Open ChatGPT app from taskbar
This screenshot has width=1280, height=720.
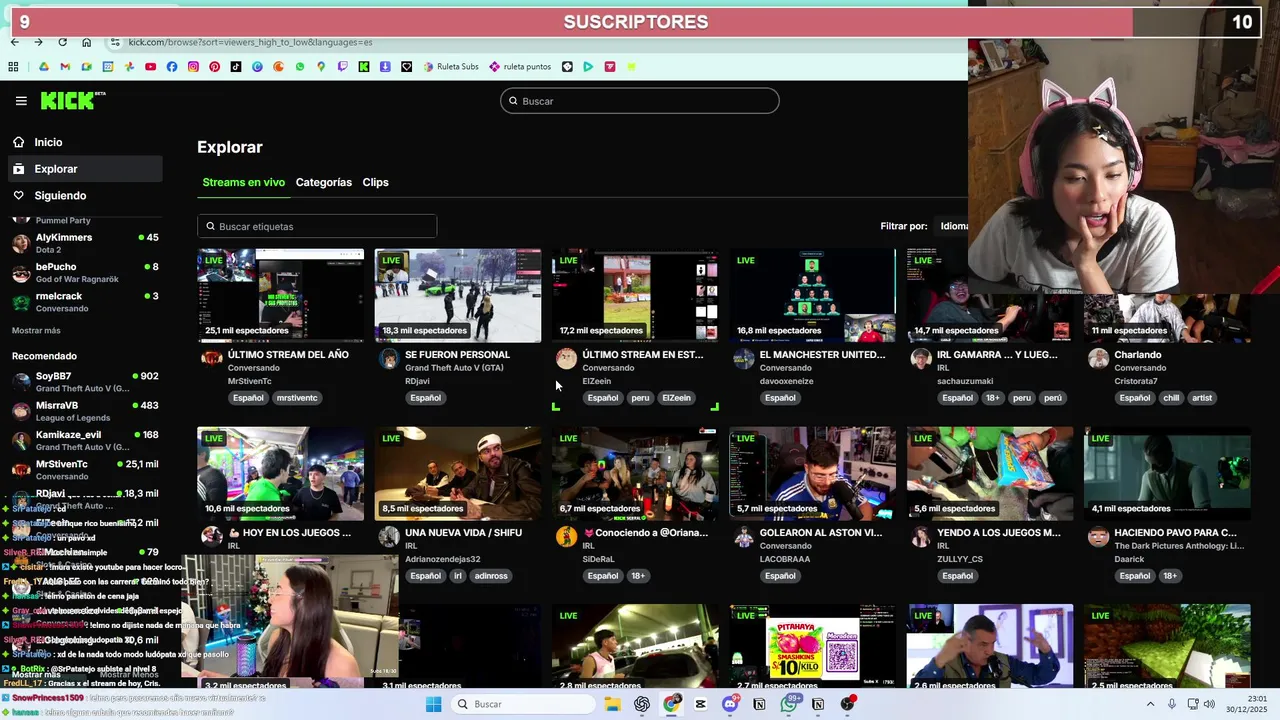click(x=642, y=704)
